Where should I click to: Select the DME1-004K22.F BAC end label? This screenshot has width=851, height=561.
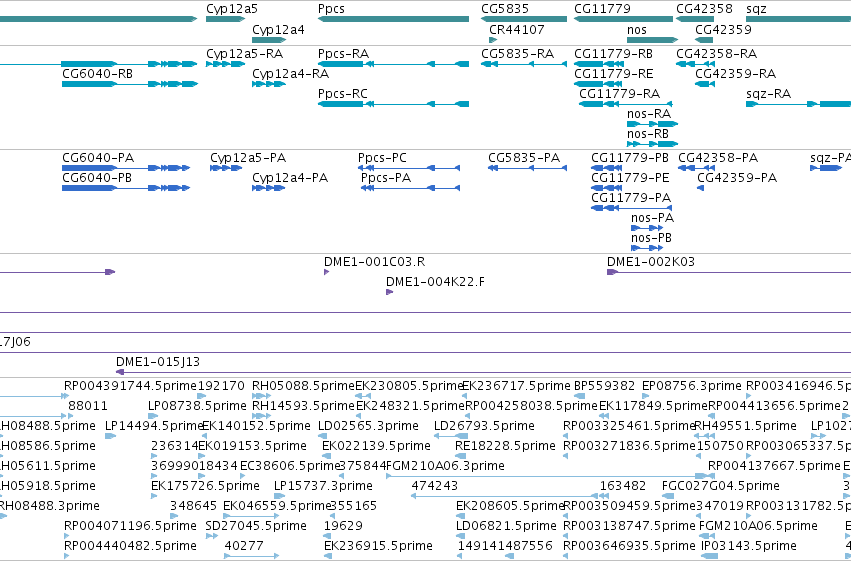[x=435, y=282]
